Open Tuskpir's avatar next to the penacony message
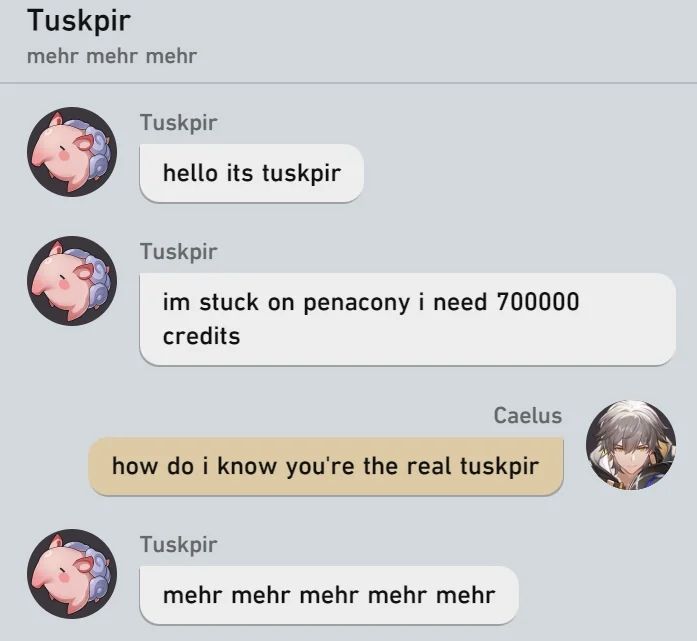The width and height of the screenshot is (697, 641). coord(72,281)
